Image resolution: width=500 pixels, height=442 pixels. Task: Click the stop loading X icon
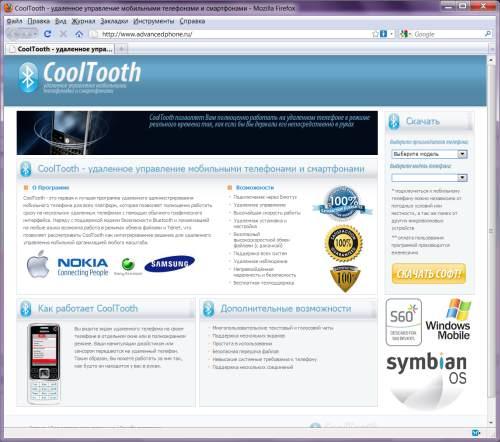[63, 34]
